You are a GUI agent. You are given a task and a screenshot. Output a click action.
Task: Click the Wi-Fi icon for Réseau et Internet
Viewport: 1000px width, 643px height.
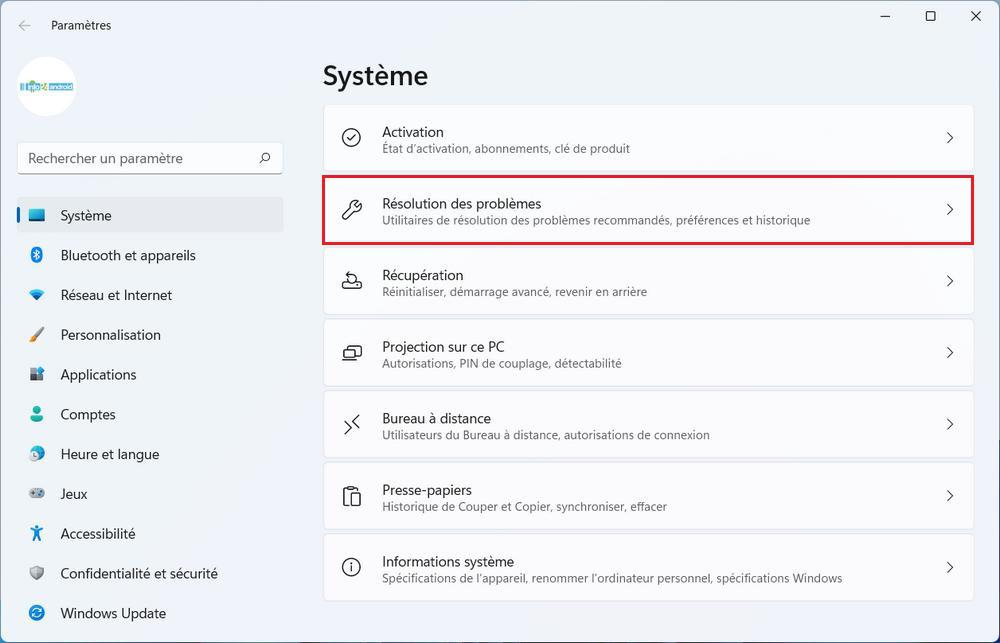tap(37, 295)
